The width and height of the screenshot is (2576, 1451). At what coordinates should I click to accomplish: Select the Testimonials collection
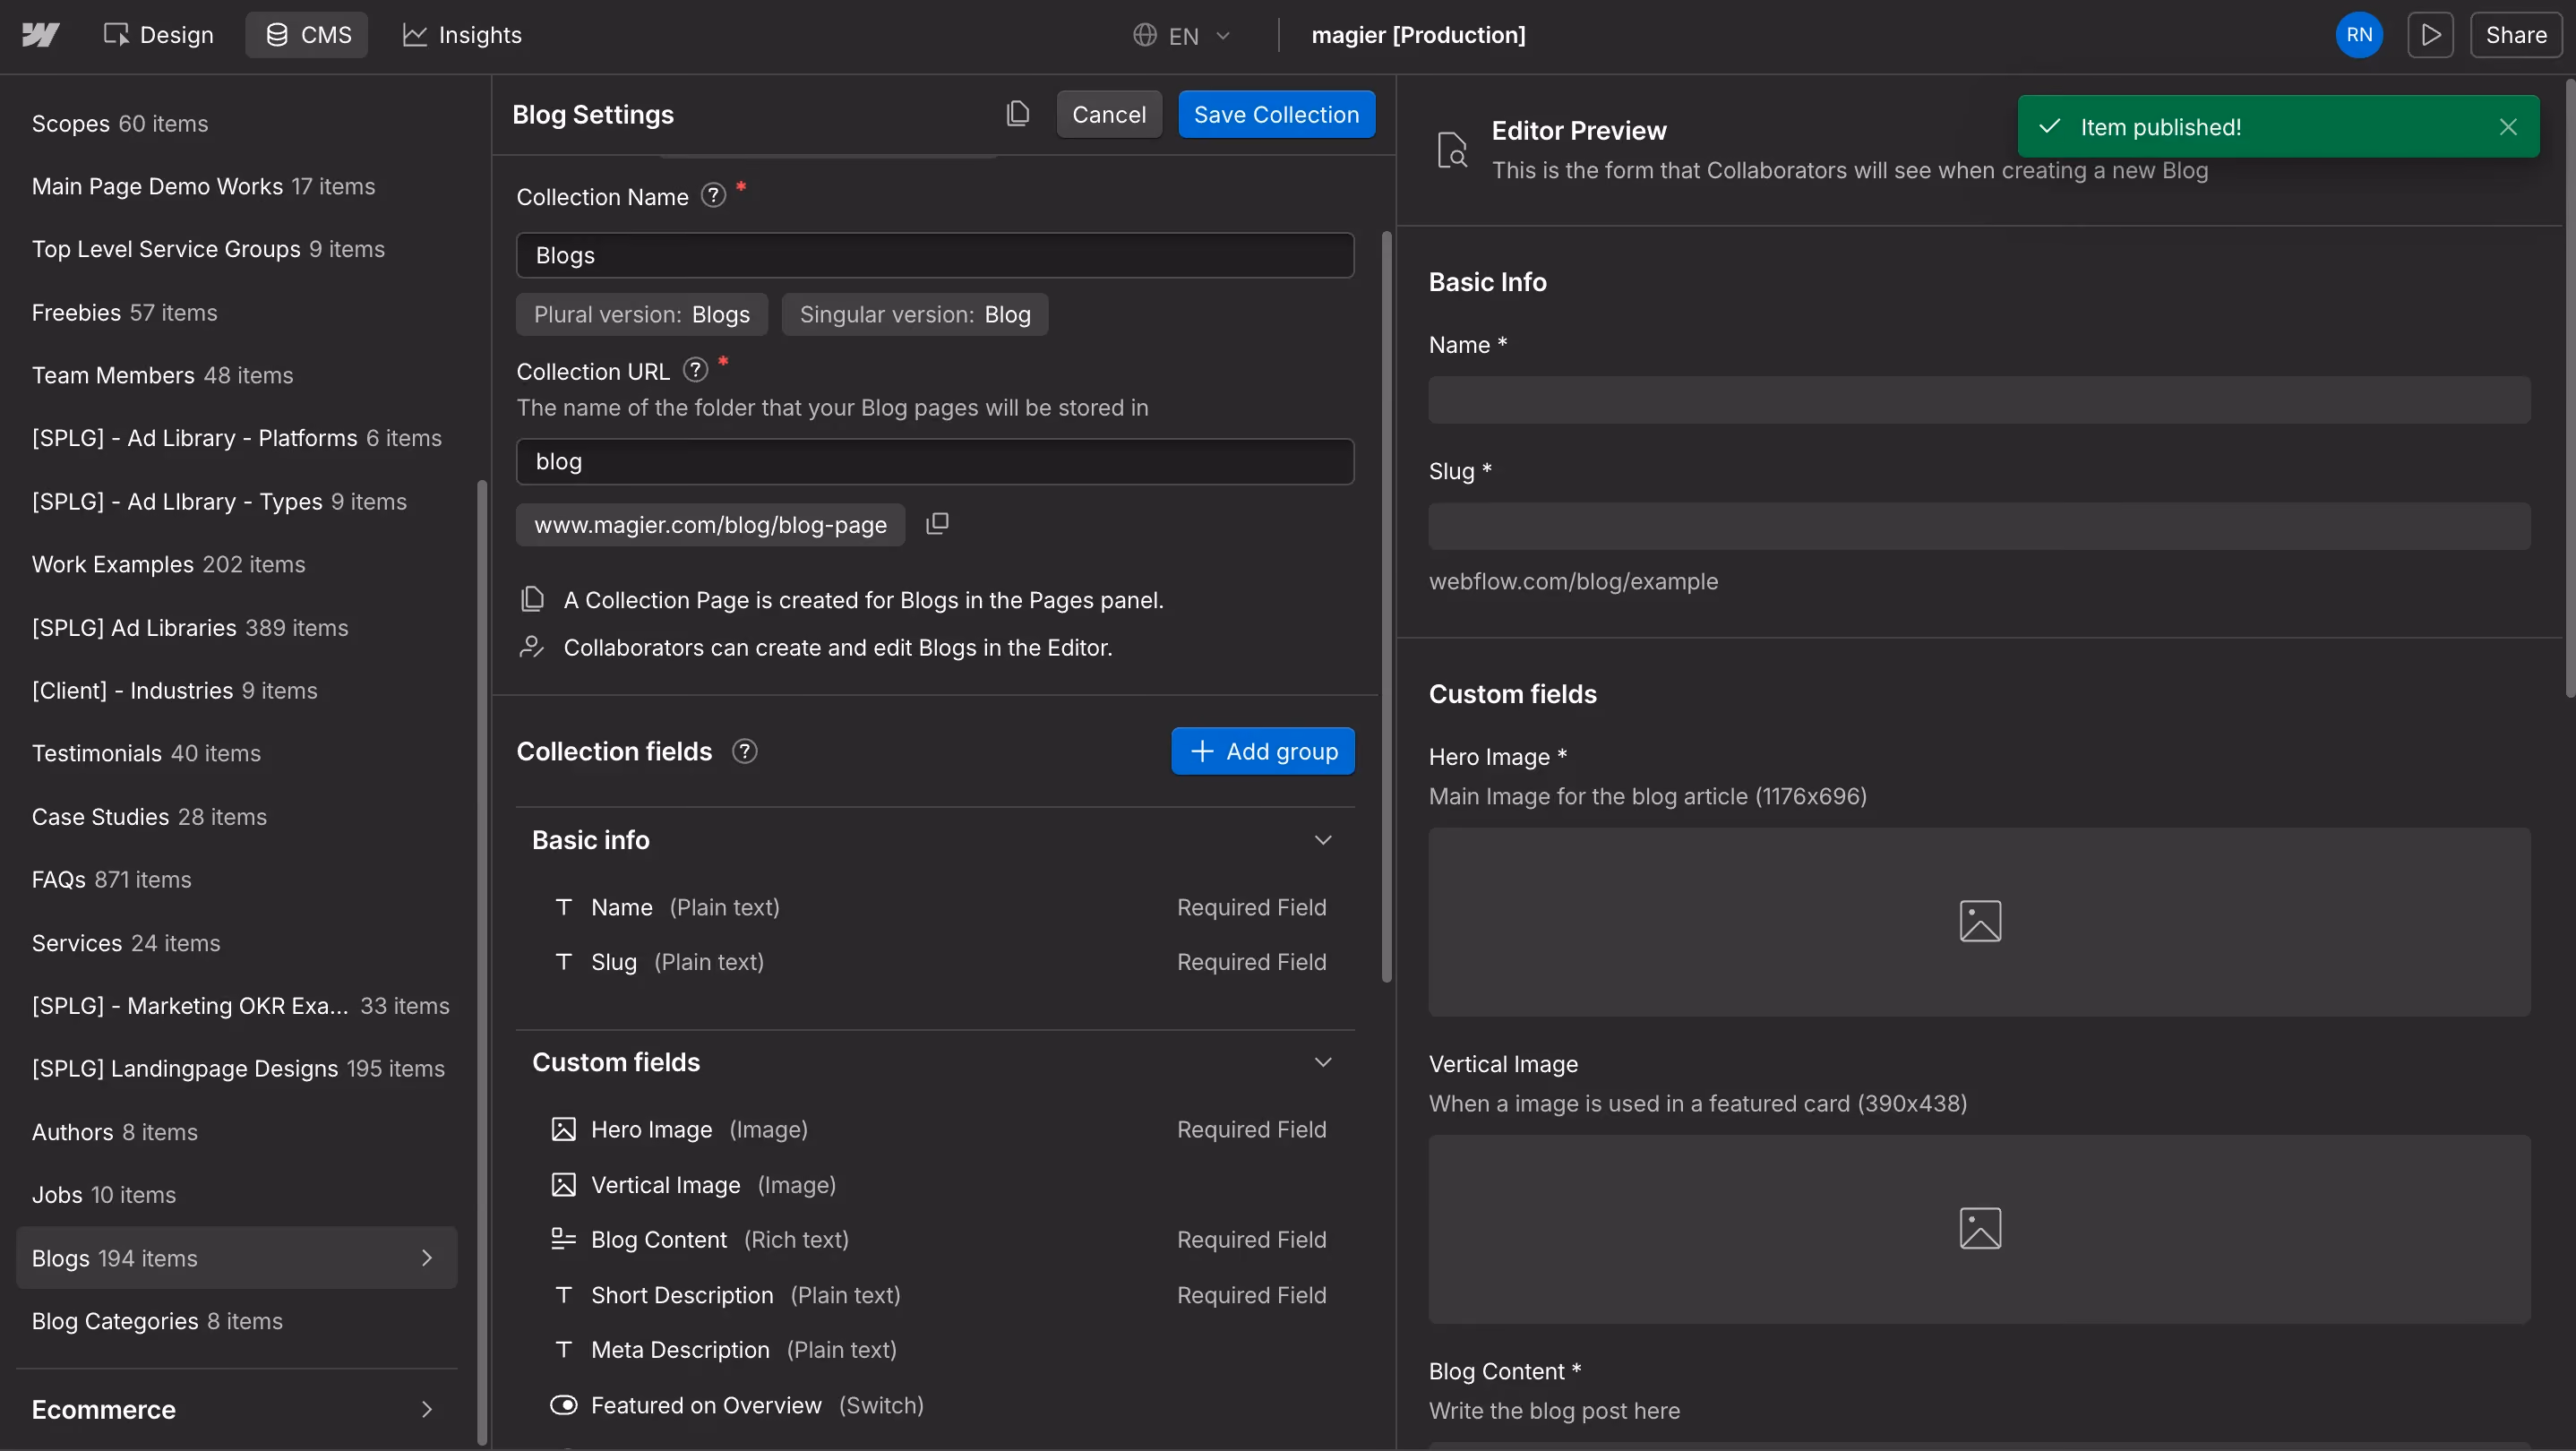point(236,754)
